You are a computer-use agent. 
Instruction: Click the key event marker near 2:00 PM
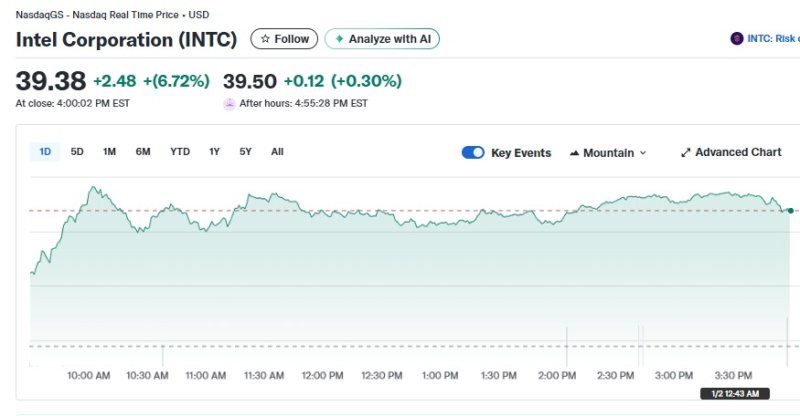567,345
